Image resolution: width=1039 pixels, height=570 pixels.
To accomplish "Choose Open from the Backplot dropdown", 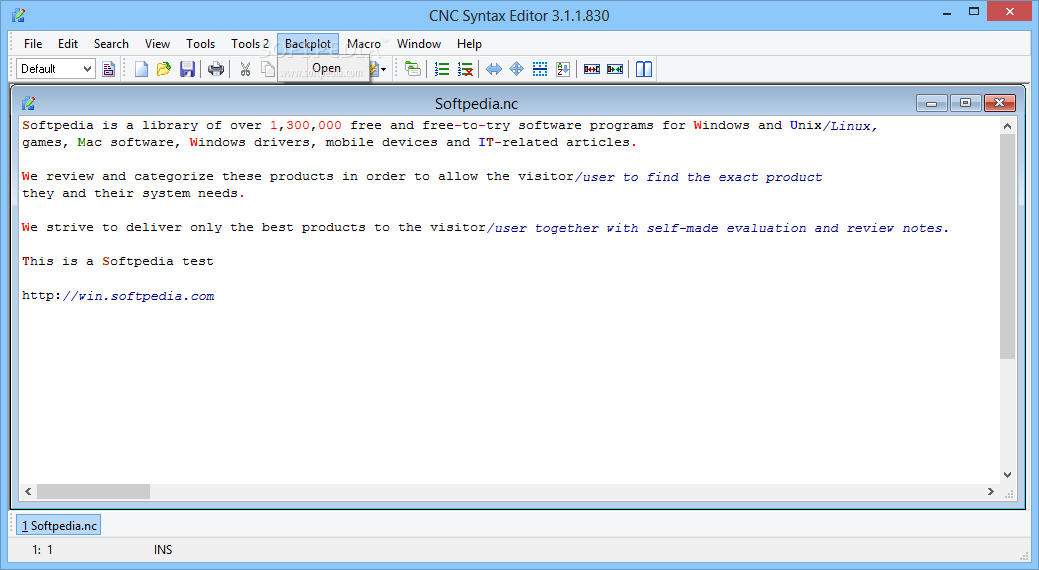I will tap(323, 68).
